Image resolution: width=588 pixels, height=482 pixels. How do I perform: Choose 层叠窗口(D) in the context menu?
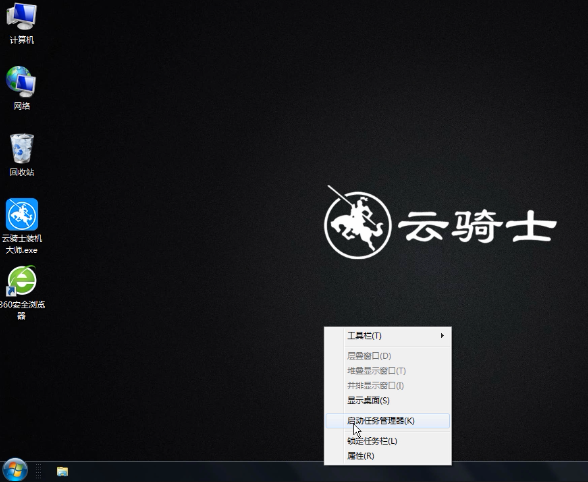click(388, 356)
